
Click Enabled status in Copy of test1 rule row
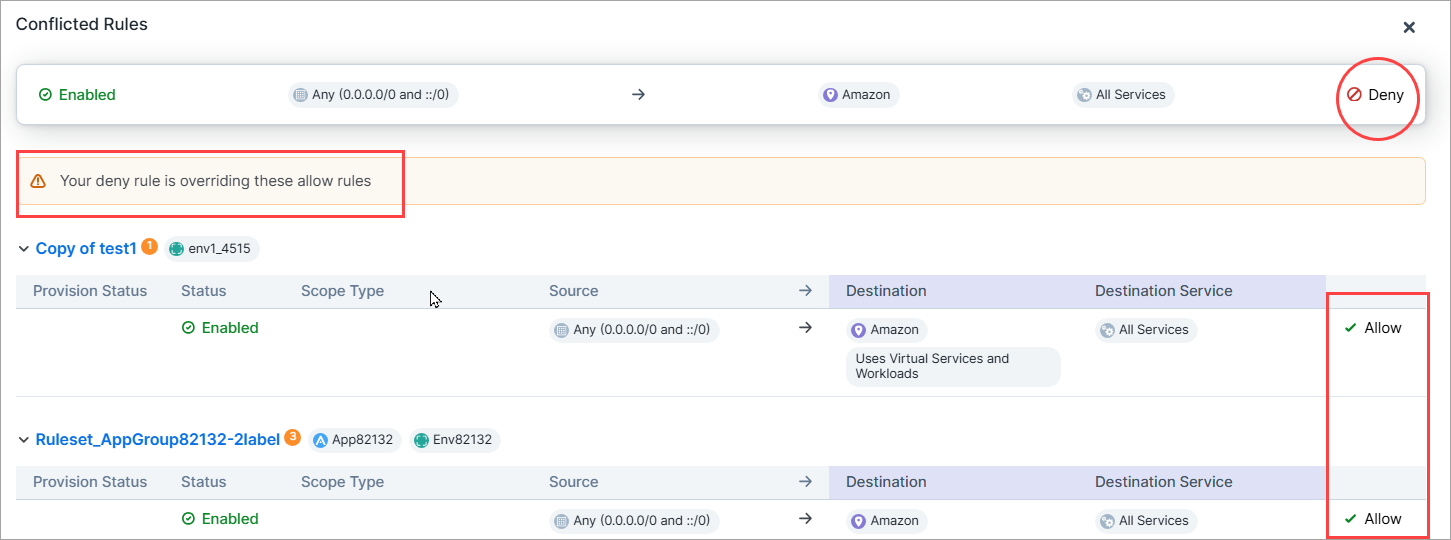[x=220, y=328]
